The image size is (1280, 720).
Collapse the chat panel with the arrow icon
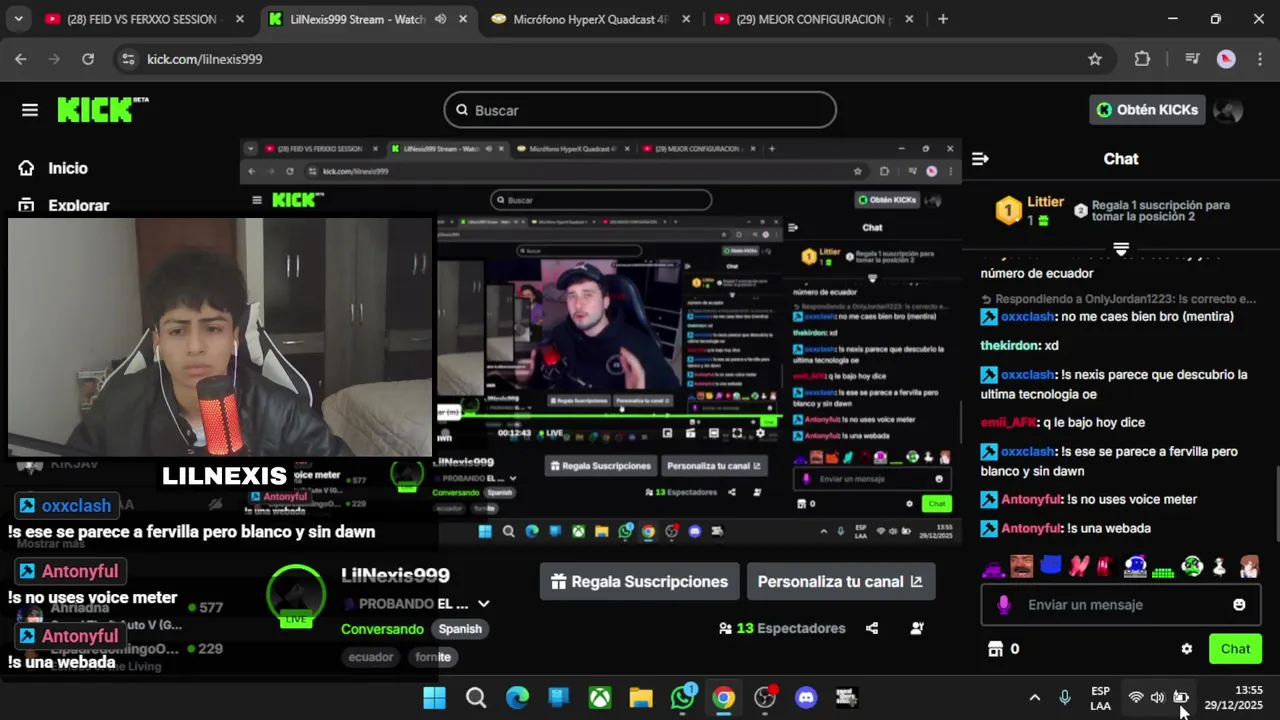pos(980,159)
